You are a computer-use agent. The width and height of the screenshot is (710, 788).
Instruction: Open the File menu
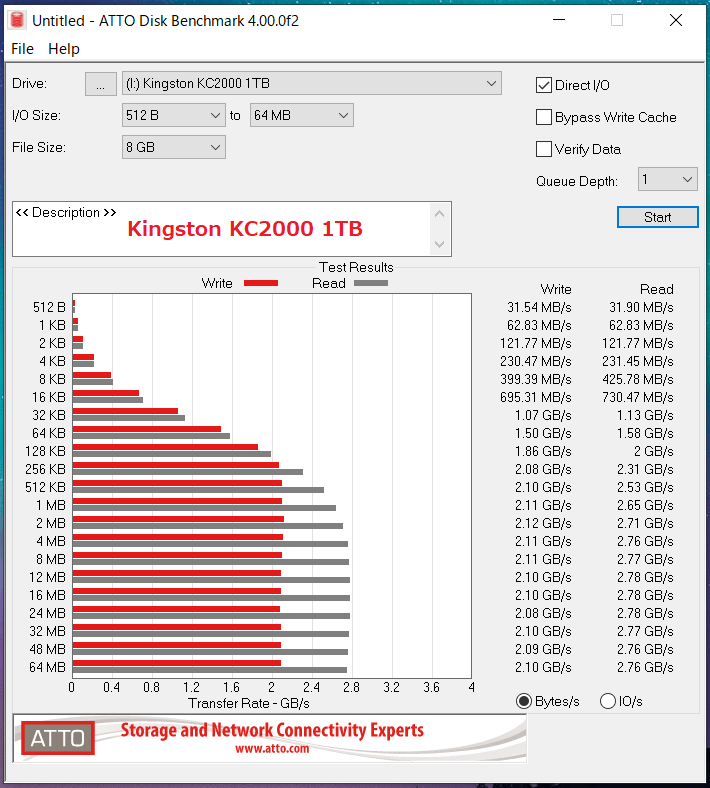click(22, 49)
